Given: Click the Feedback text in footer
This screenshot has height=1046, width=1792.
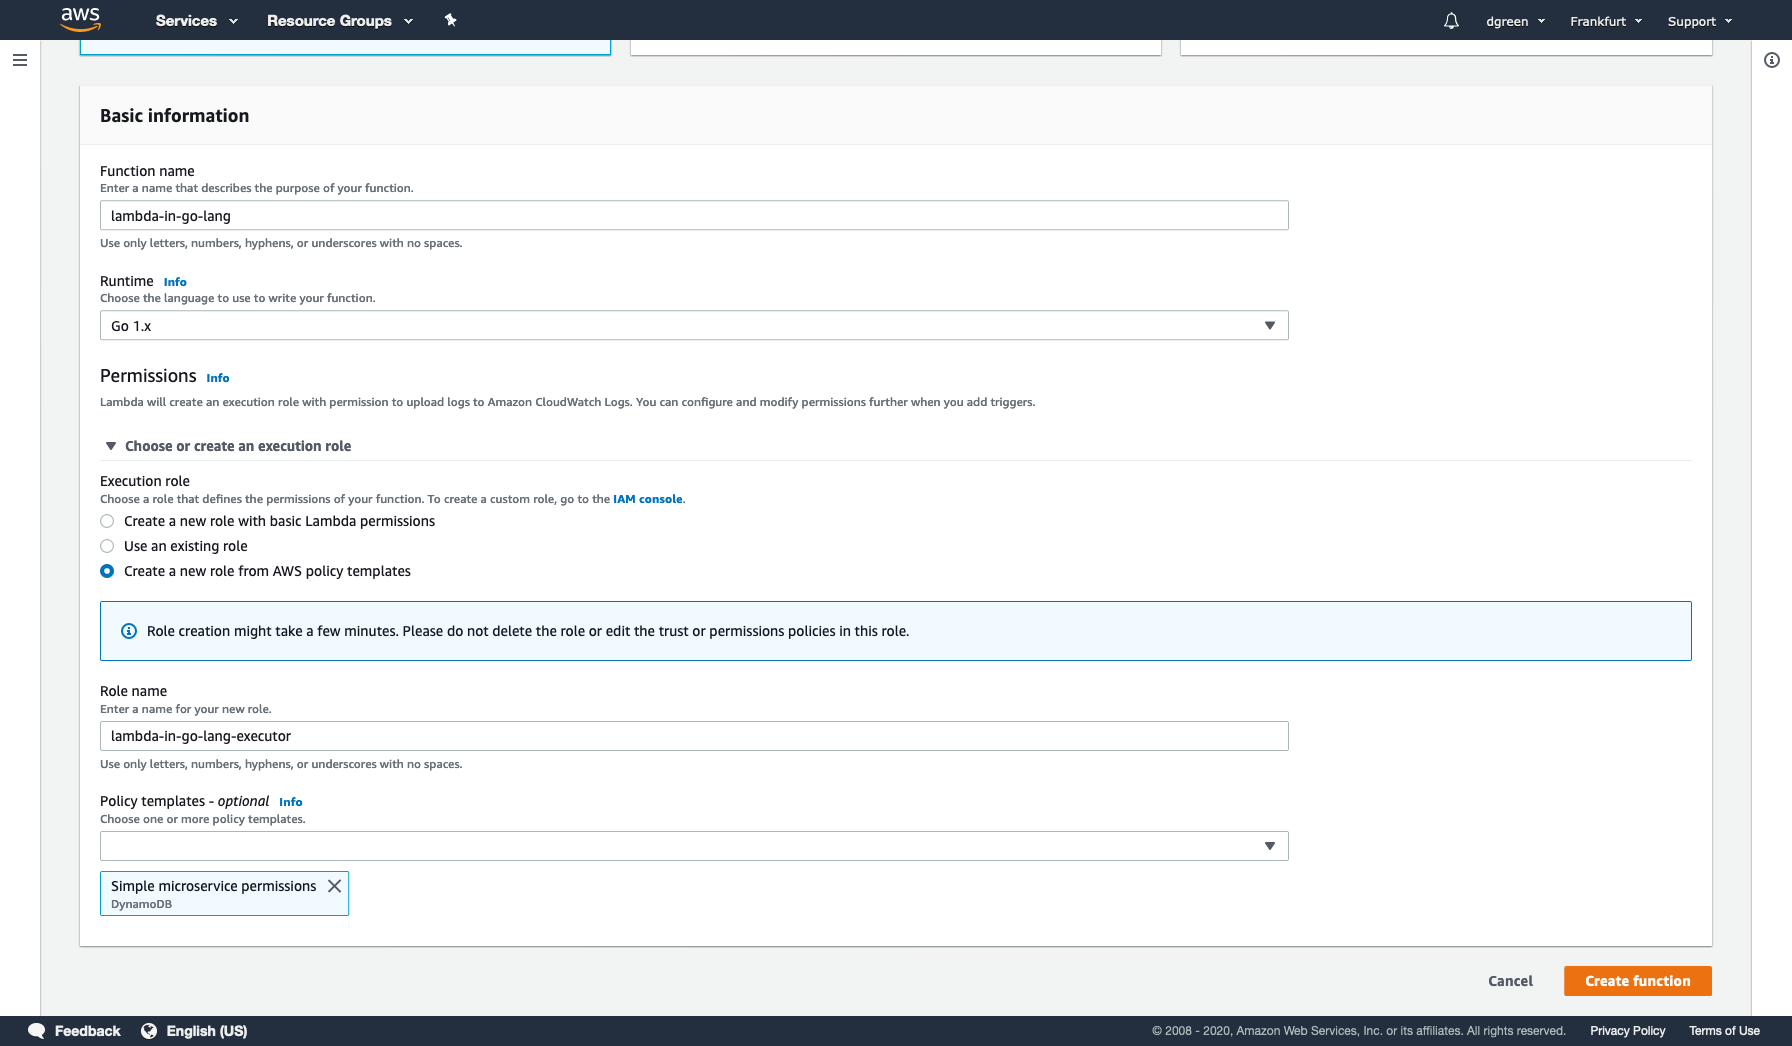Looking at the screenshot, I should (x=88, y=1031).
